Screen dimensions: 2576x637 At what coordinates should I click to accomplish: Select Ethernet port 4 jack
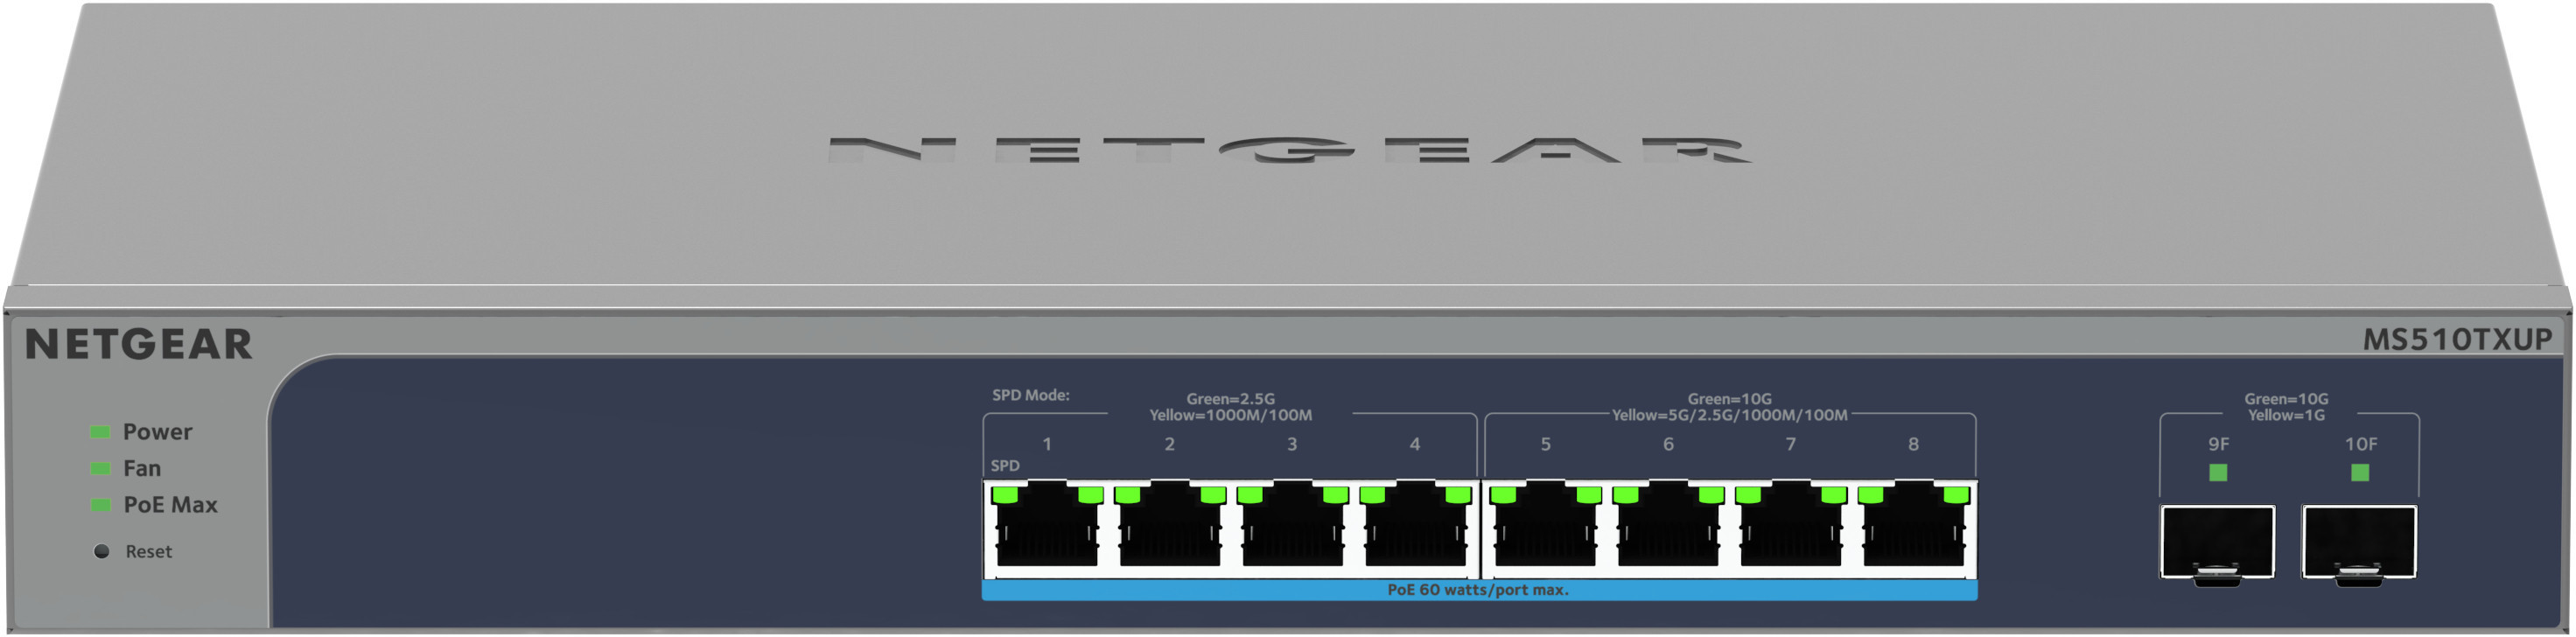coord(1415,528)
